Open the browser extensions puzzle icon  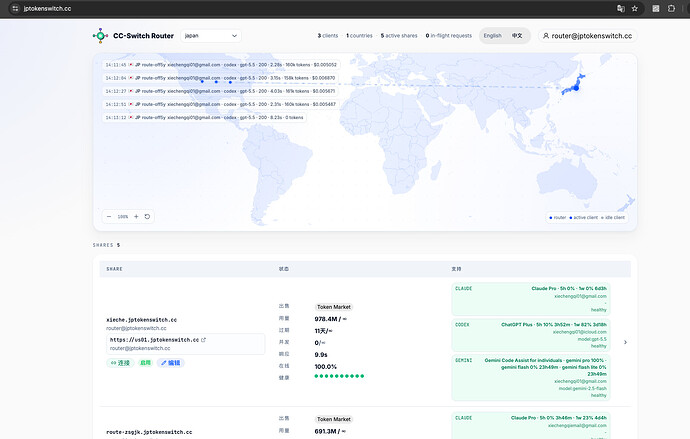[671, 8]
